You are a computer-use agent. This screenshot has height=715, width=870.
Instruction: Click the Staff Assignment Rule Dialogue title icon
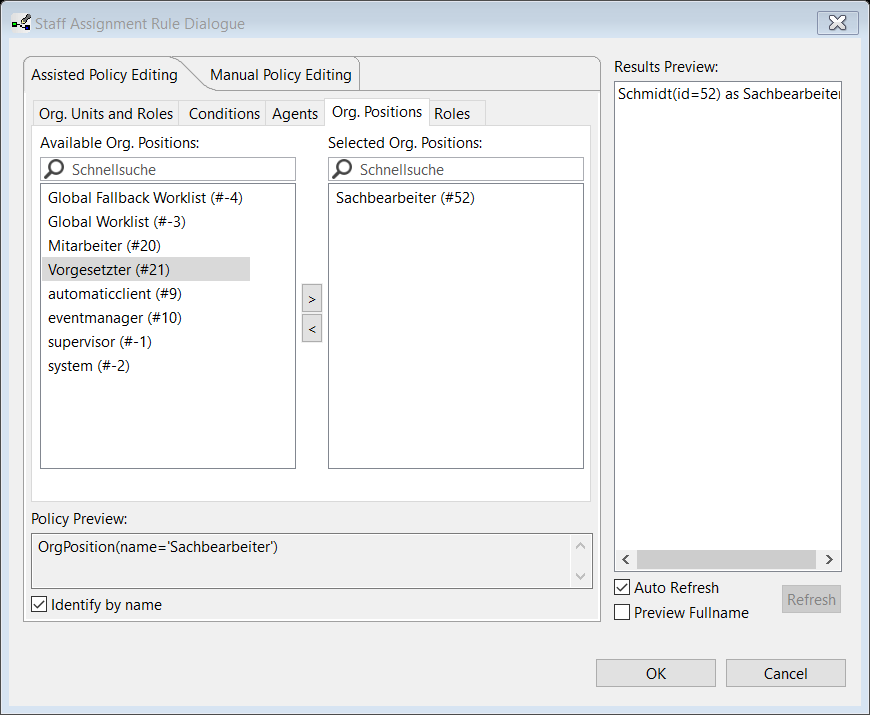click(20, 23)
